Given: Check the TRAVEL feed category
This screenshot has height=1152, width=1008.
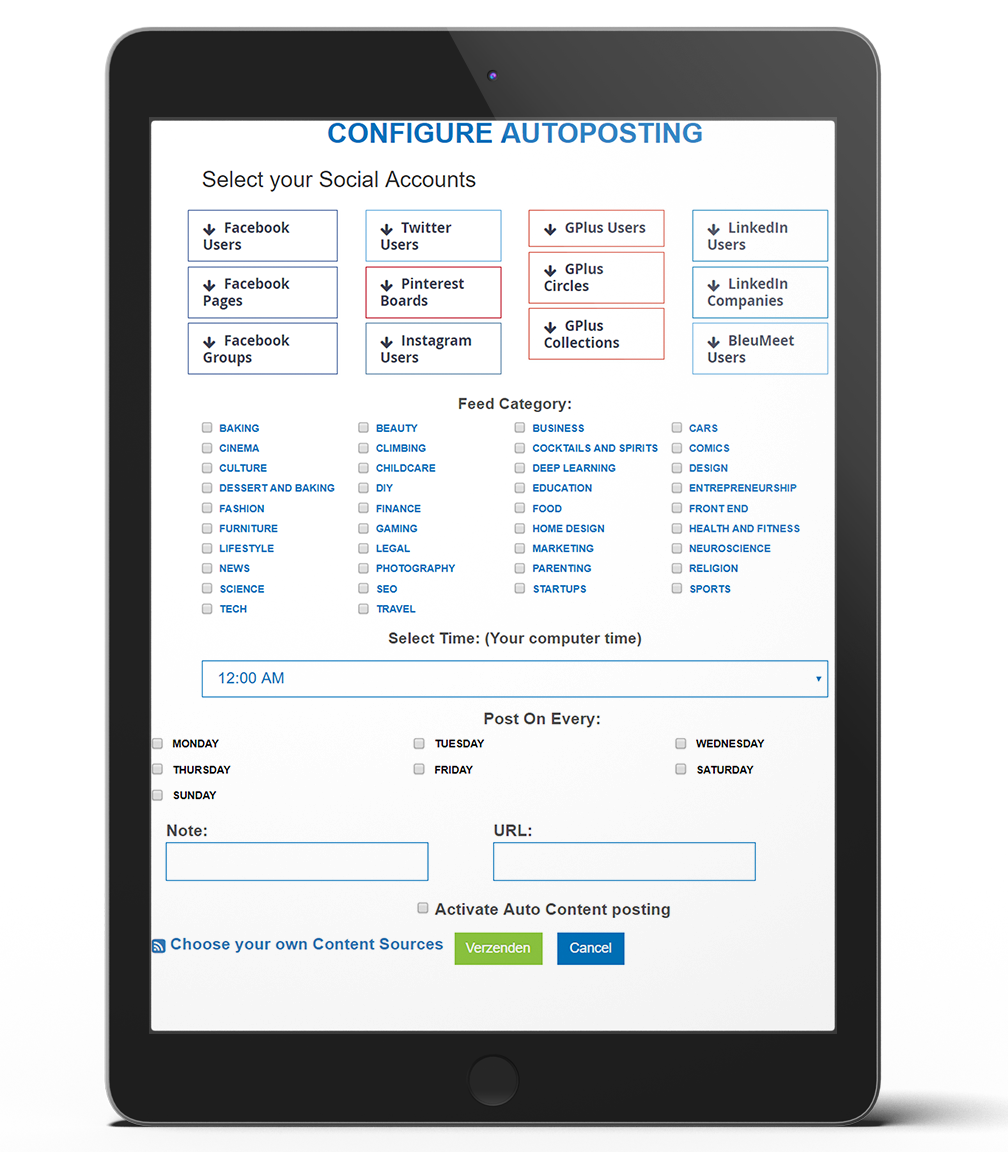Looking at the screenshot, I should (364, 608).
